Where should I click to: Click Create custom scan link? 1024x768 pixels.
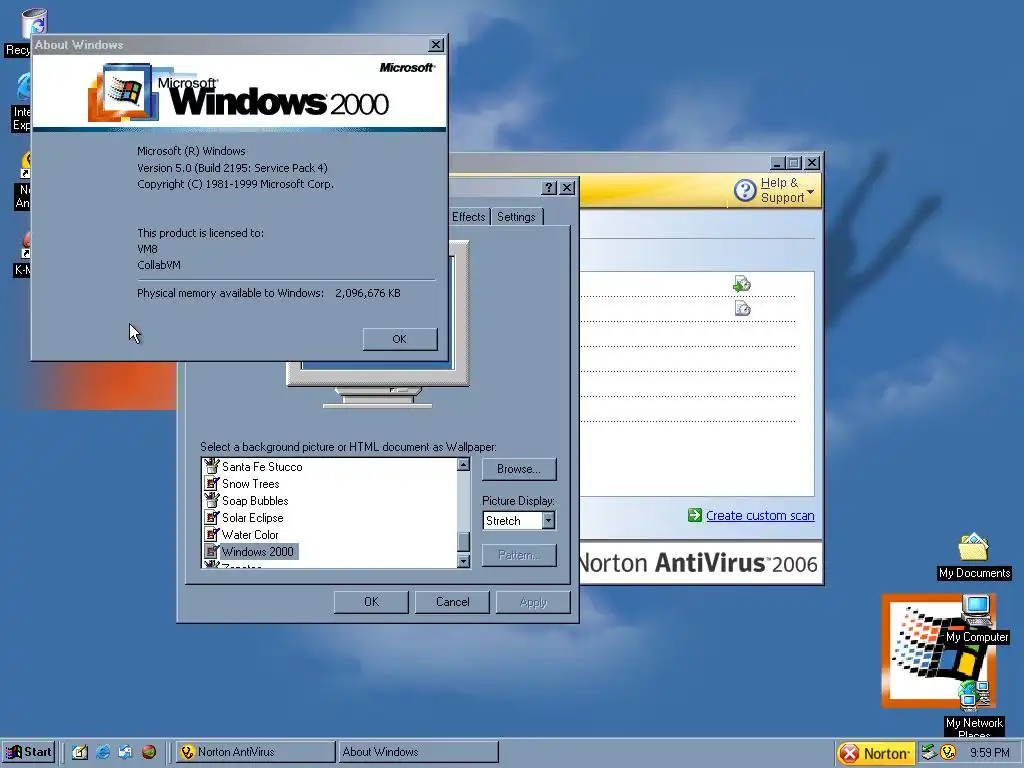tap(760, 515)
